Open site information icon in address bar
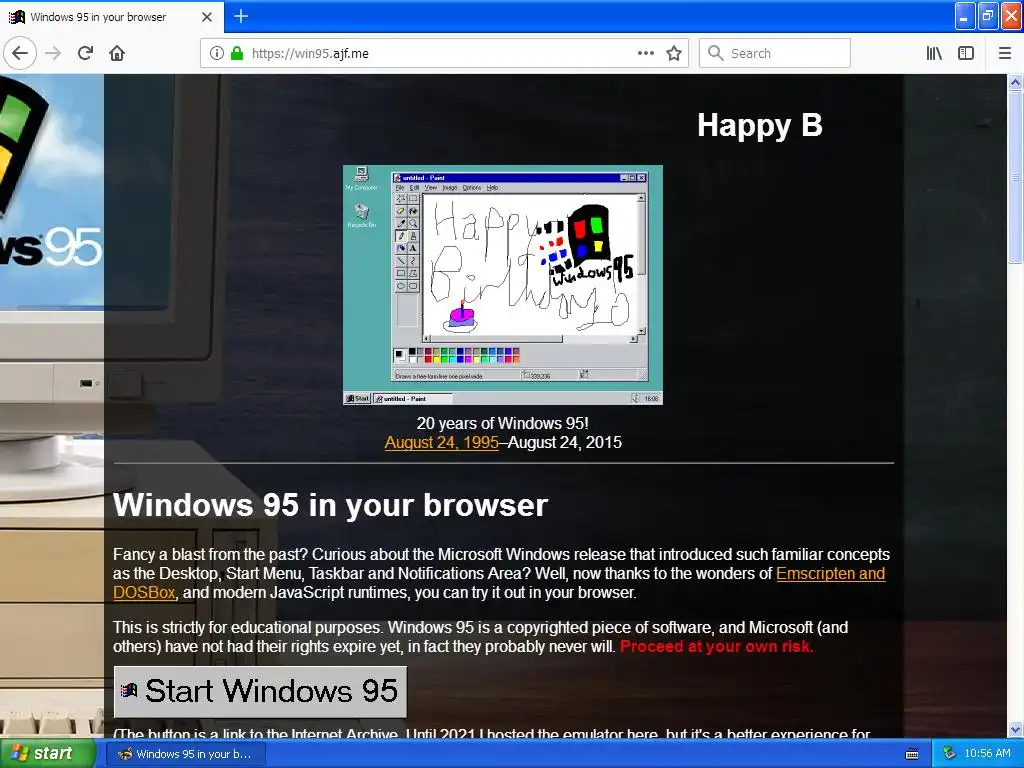Image resolution: width=1024 pixels, height=768 pixels. pyautogui.click(x=217, y=53)
